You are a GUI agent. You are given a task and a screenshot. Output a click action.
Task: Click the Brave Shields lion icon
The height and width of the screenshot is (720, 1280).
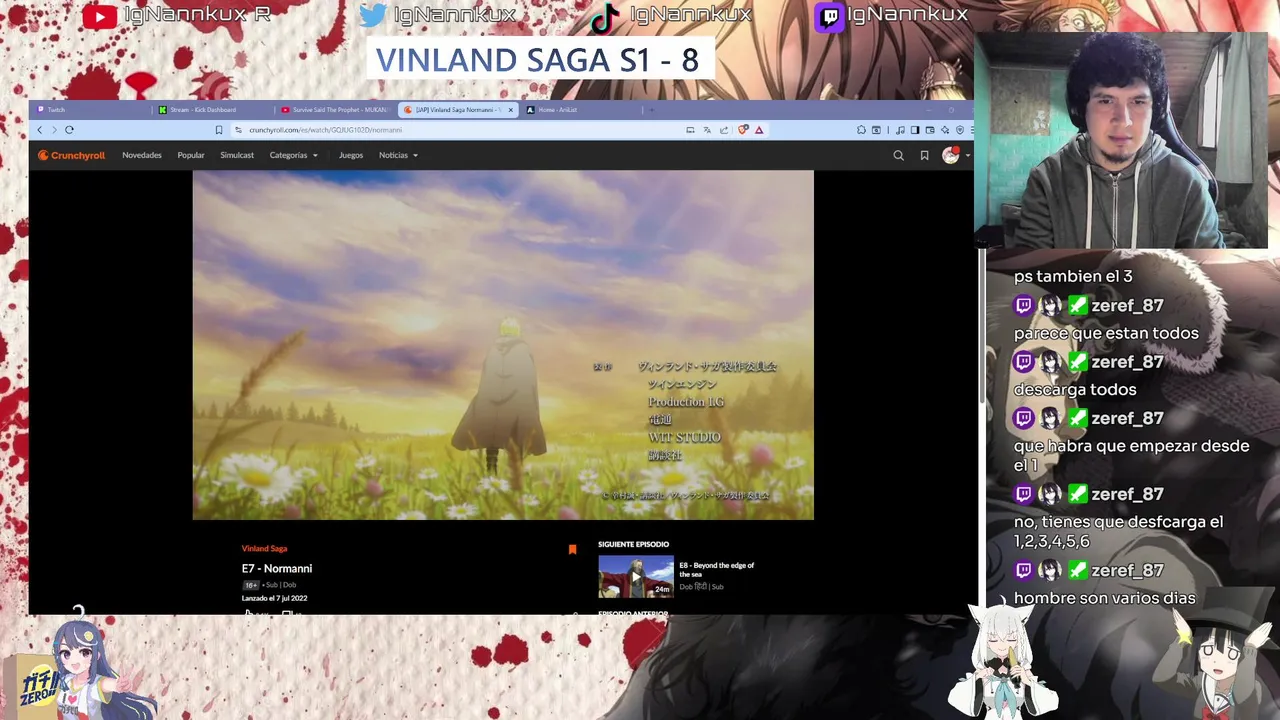(743, 130)
